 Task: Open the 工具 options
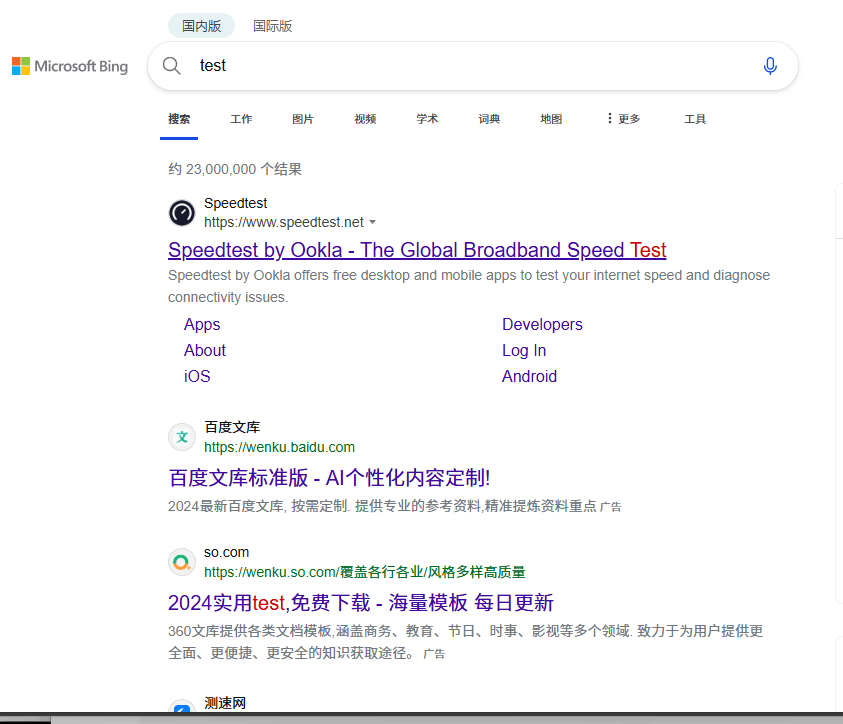[695, 119]
